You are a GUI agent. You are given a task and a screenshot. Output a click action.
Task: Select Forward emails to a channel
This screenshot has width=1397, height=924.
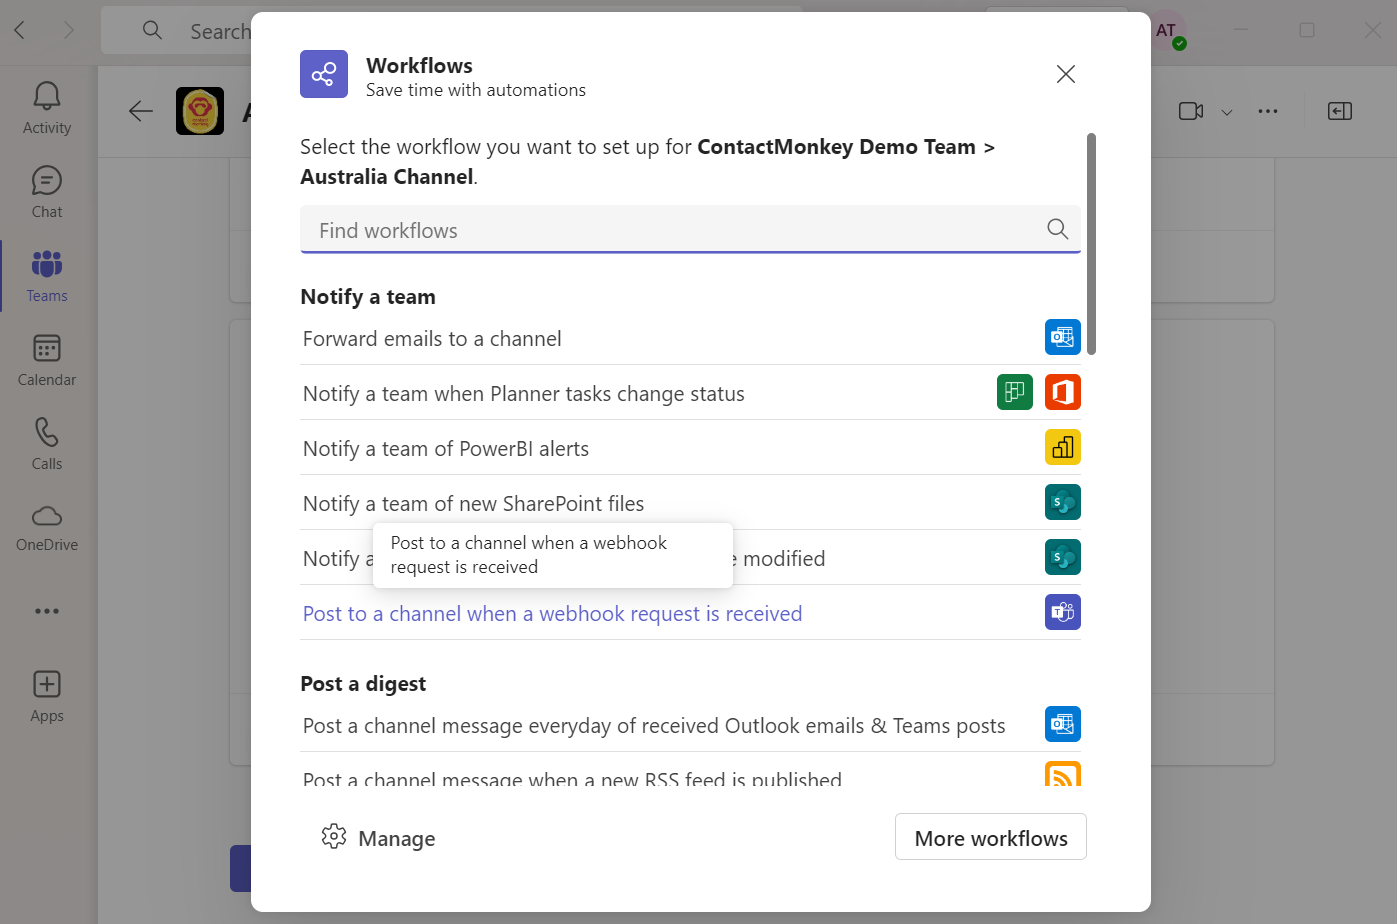691,338
